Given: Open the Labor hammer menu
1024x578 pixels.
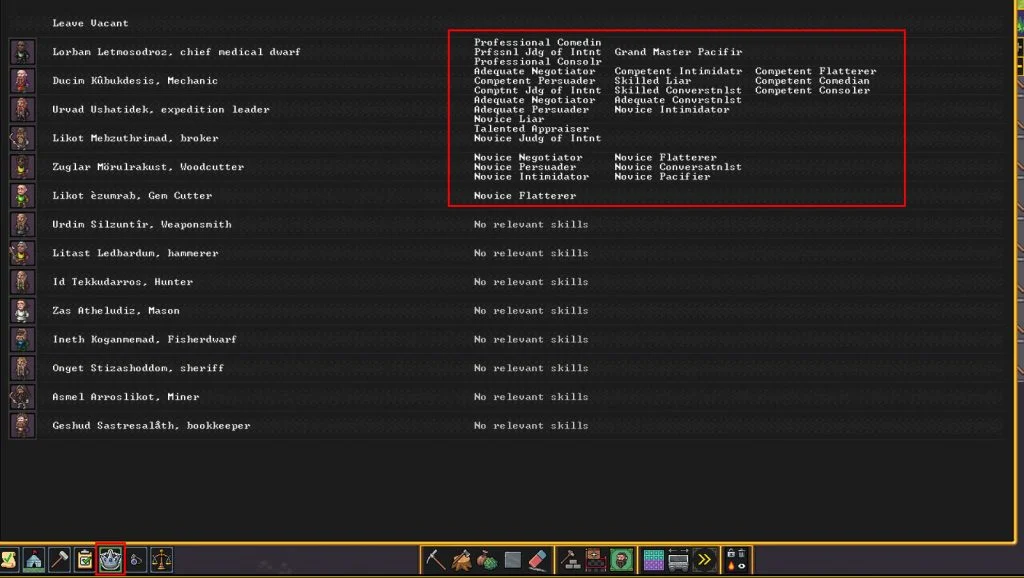Looking at the screenshot, I should pyautogui.click(x=61, y=560).
